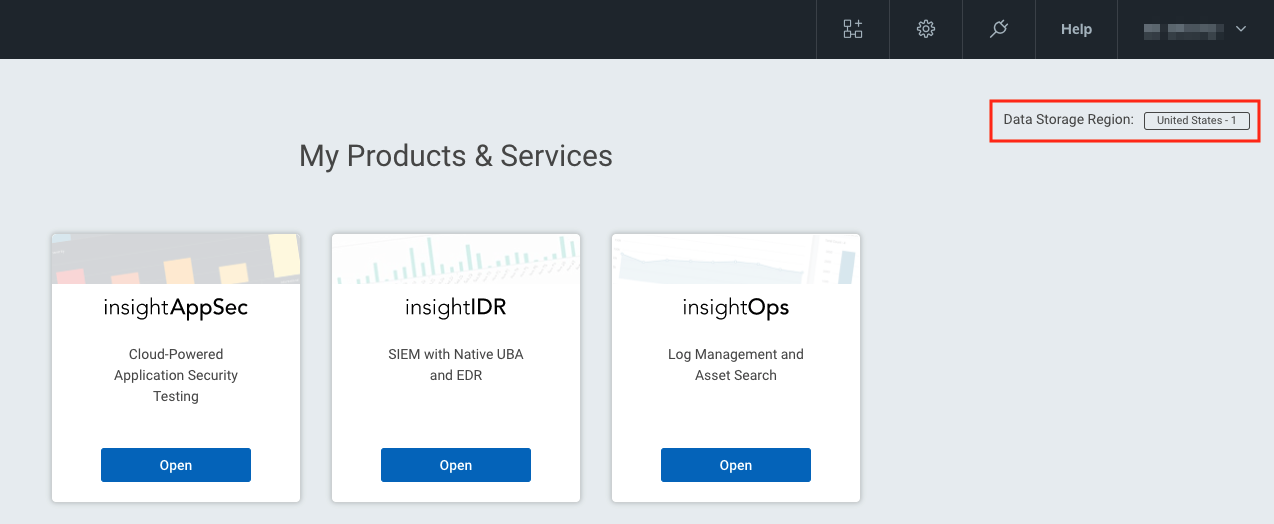Click the insightAppSec card banner image
Screen dimensions: 1274x524
point(176,259)
